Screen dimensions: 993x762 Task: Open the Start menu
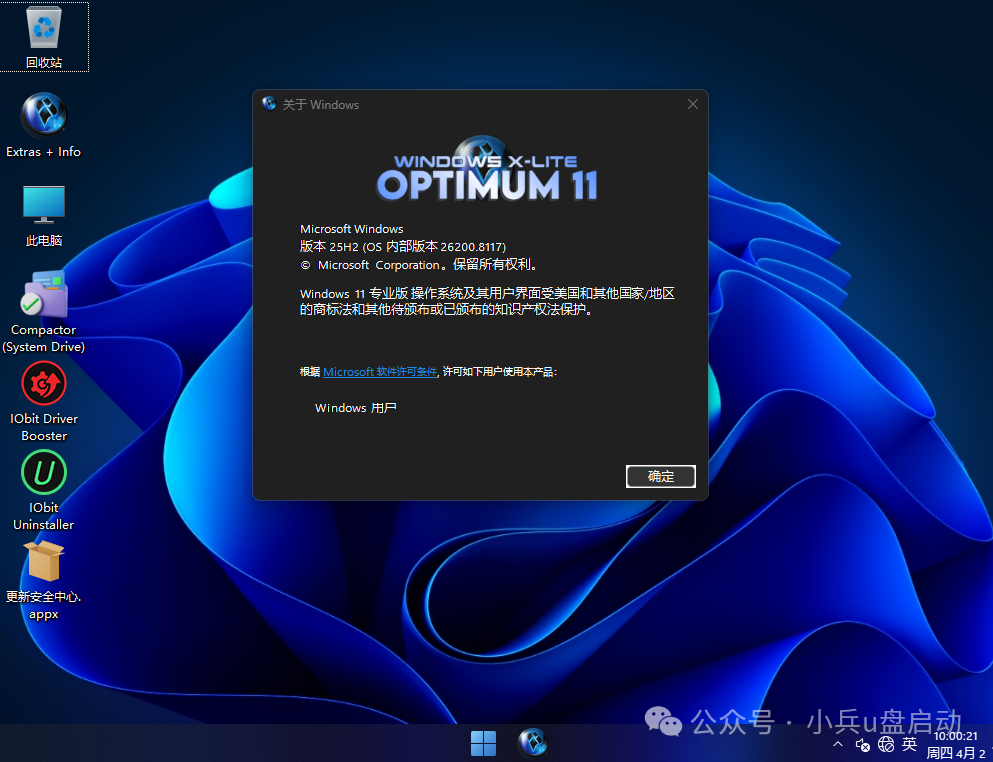tap(483, 742)
